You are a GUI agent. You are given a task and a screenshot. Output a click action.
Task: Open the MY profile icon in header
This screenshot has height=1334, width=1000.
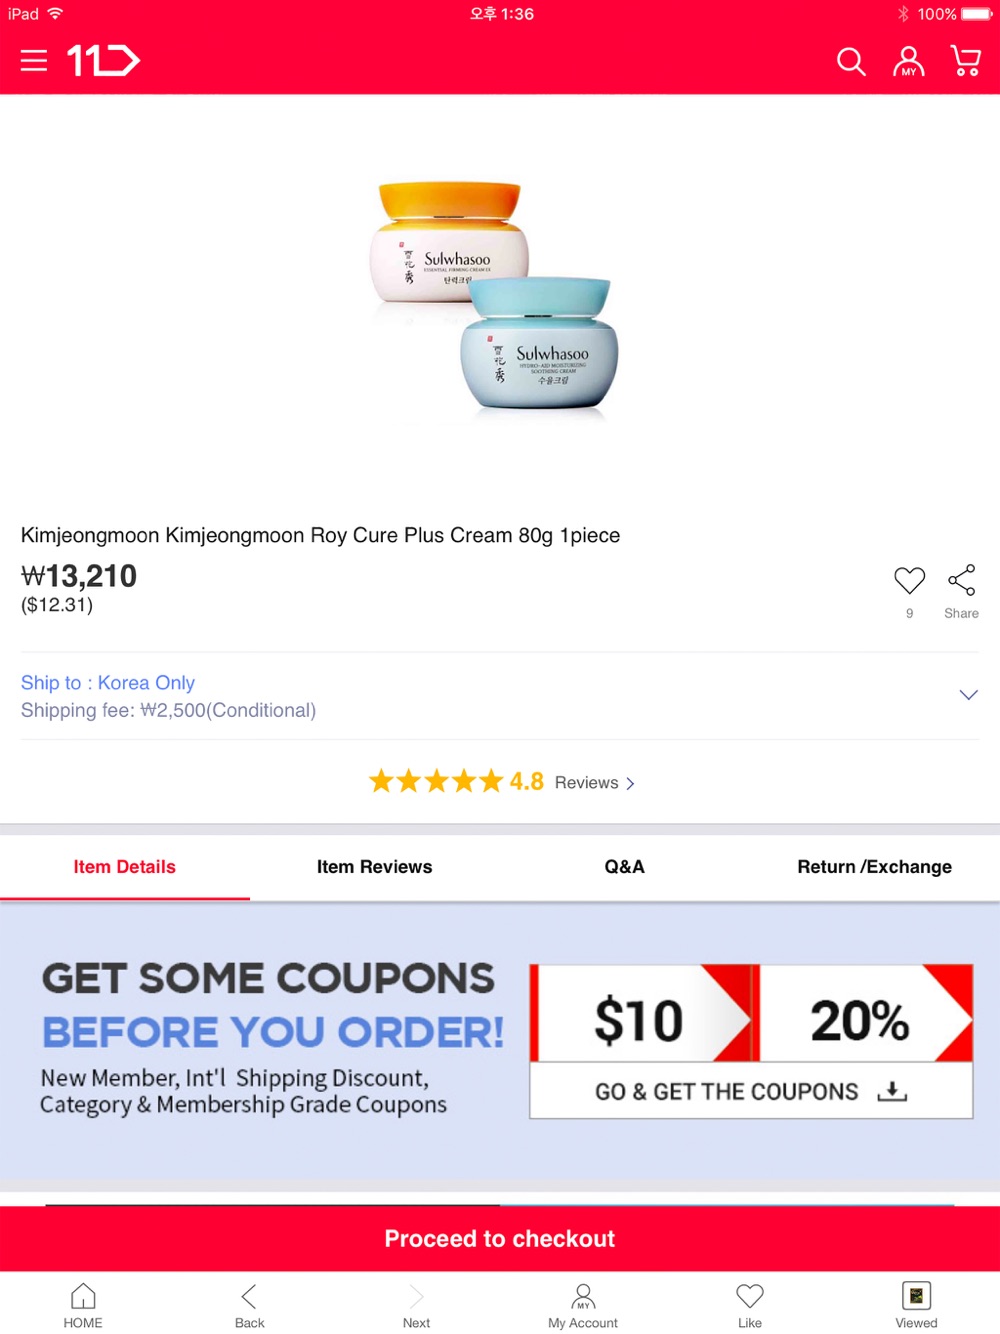[x=908, y=62]
